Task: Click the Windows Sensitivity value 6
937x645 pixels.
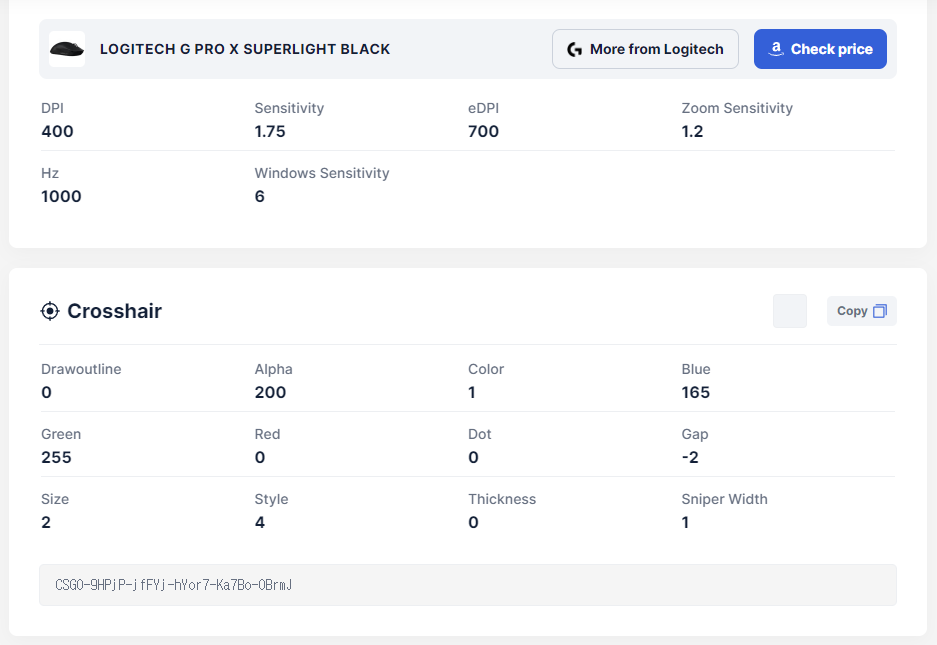Action: point(260,196)
